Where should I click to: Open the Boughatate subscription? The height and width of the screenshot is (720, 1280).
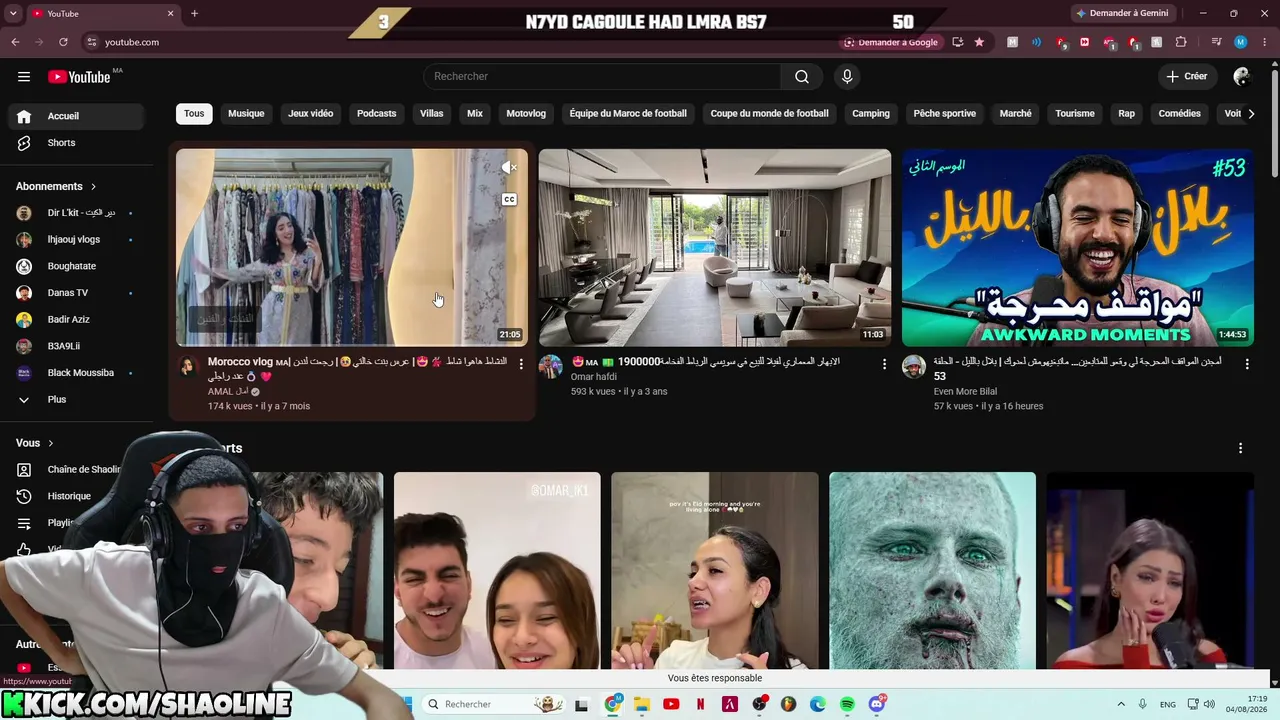[x=76, y=267]
